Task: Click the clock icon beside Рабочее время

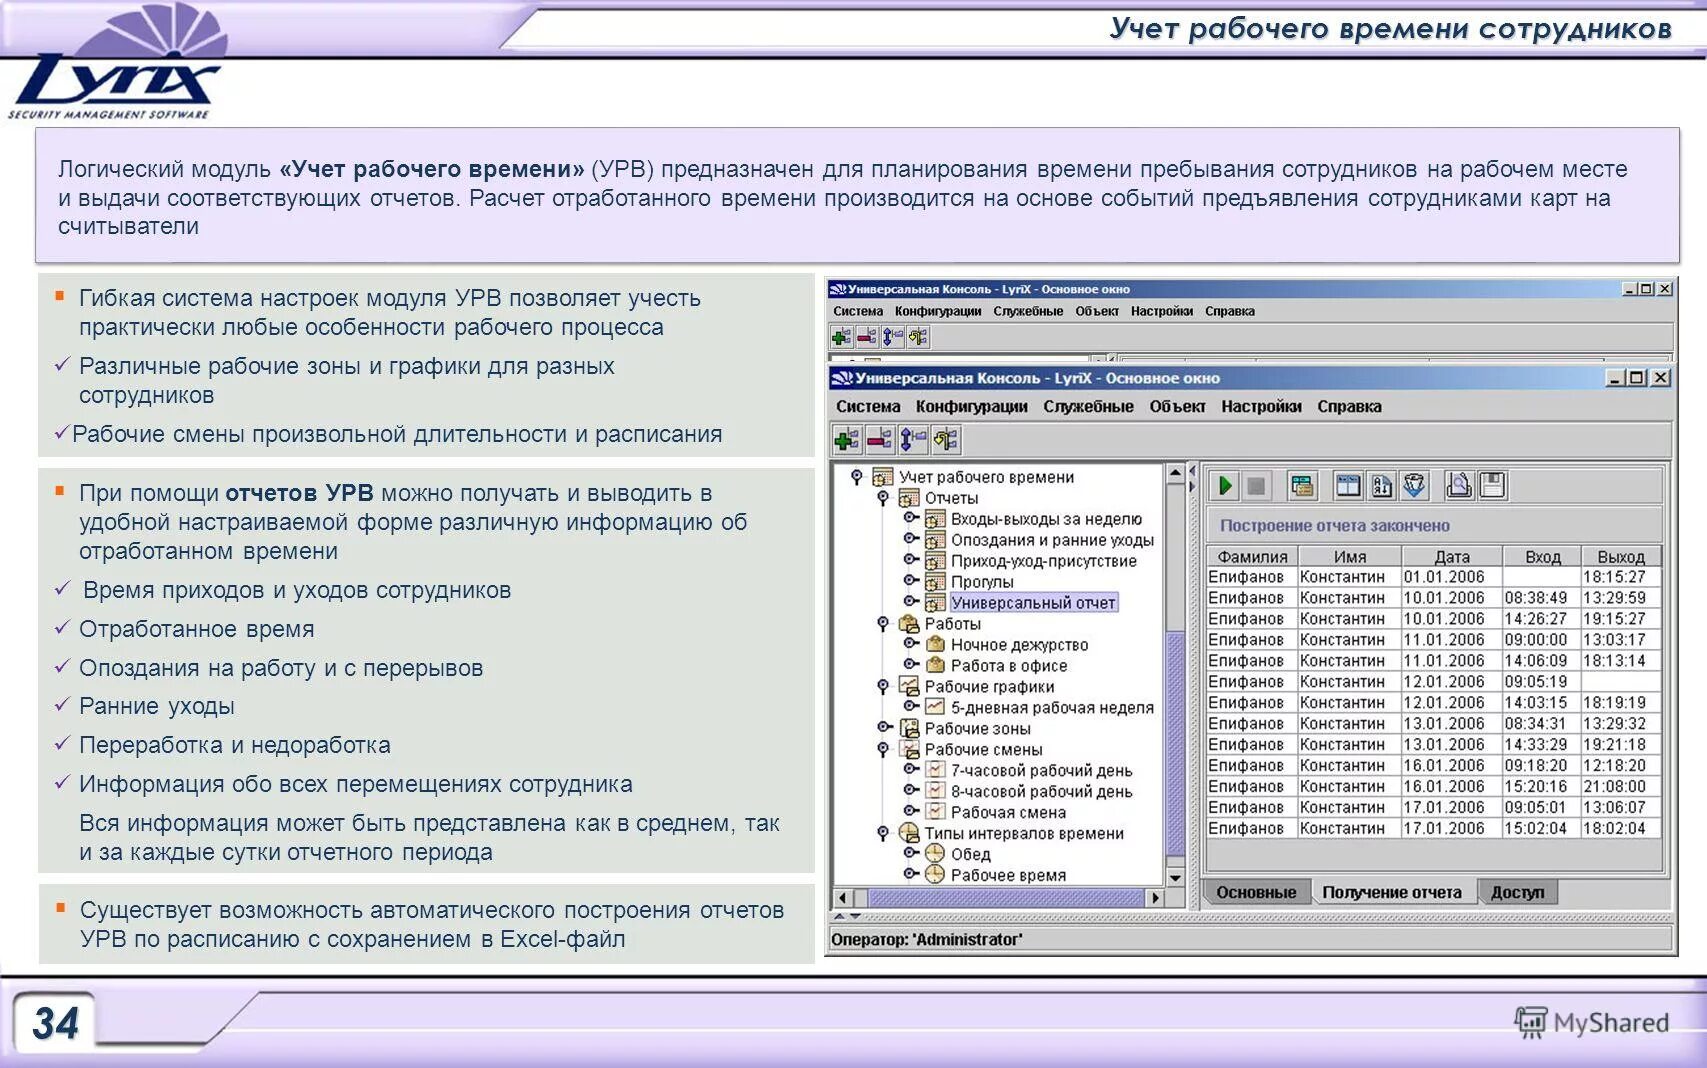Action: pyautogui.click(x=935, y=874)
